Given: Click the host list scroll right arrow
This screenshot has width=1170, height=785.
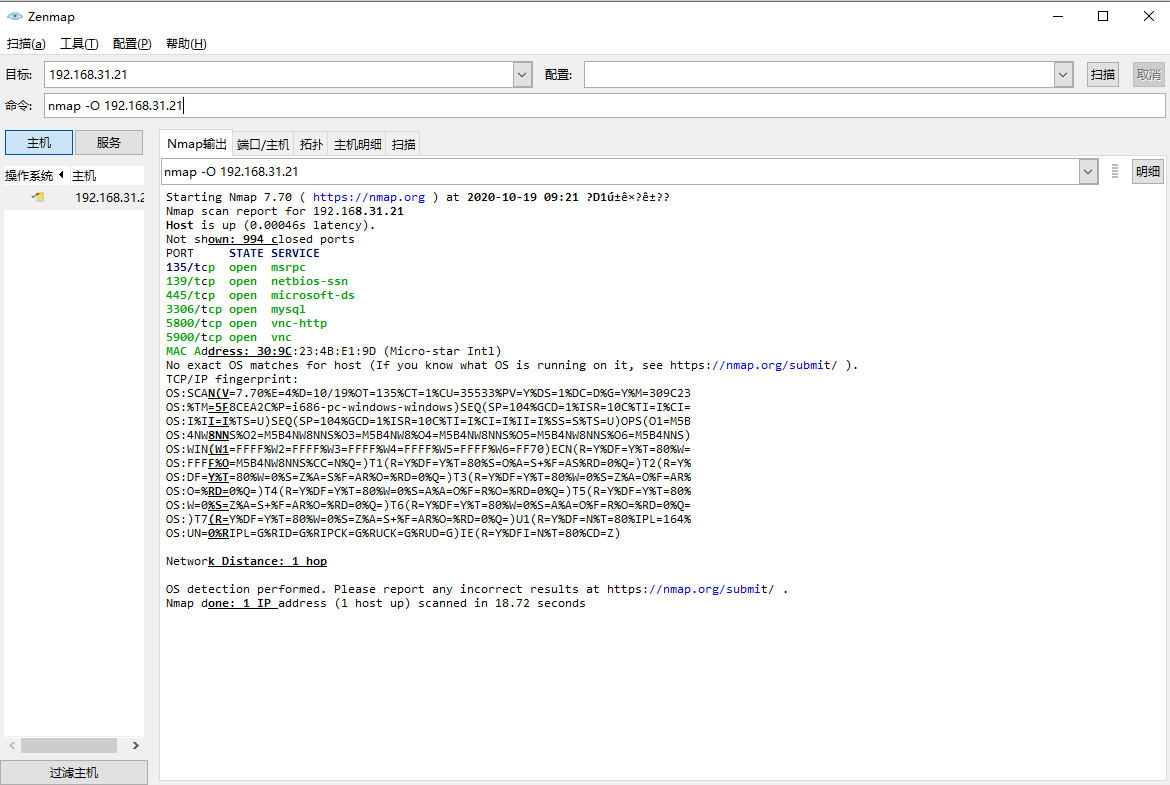Looking at the screenshot, I should pos(135,745).
